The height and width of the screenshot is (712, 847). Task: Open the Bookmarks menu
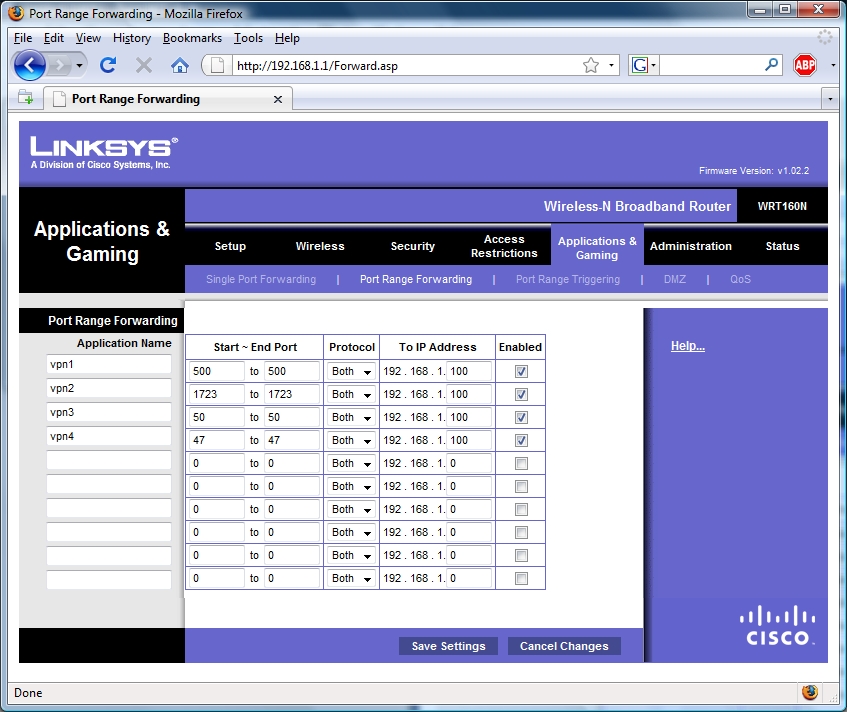(x=192, y=38)
